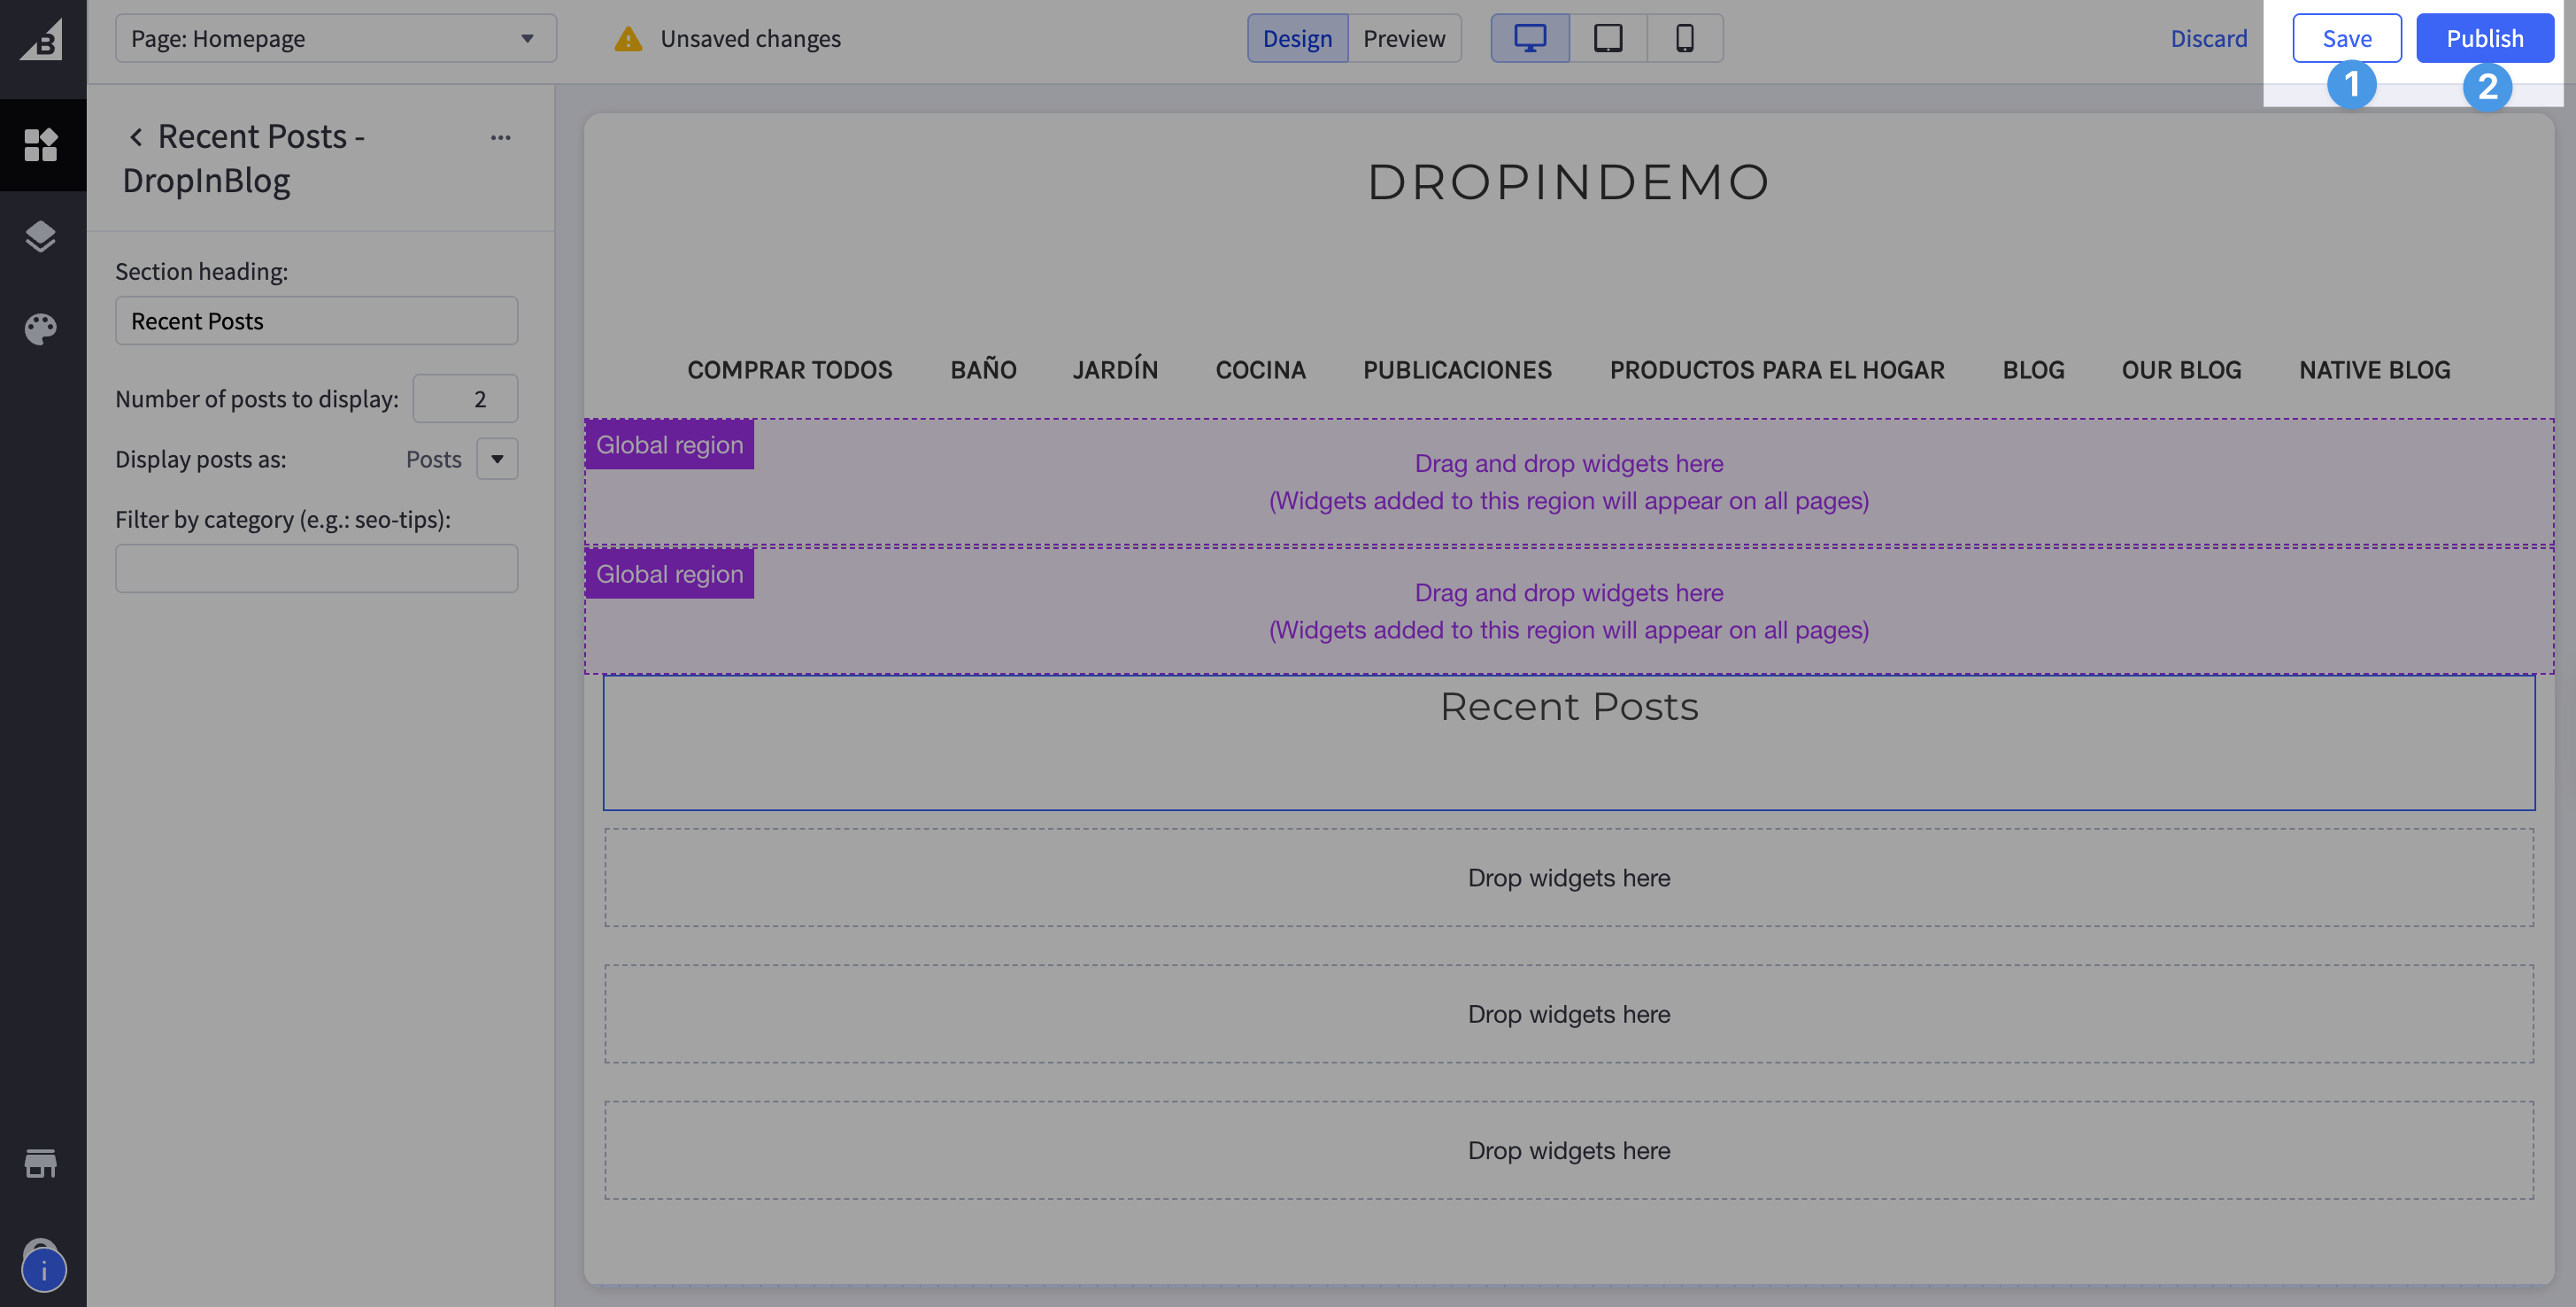The width and height of the screenshot is (2576, 1307).
Task: Click the Filter by category field
Action: pyautogui.click(x=317, y=569)
